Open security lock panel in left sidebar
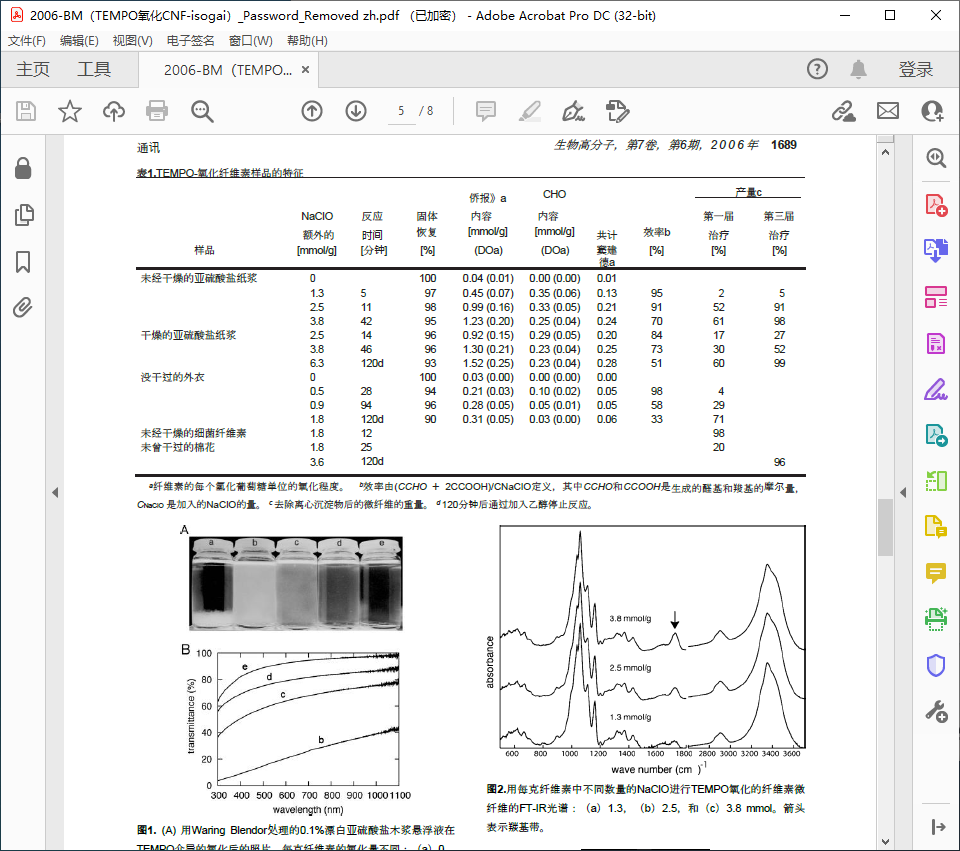 click(23, 168)
